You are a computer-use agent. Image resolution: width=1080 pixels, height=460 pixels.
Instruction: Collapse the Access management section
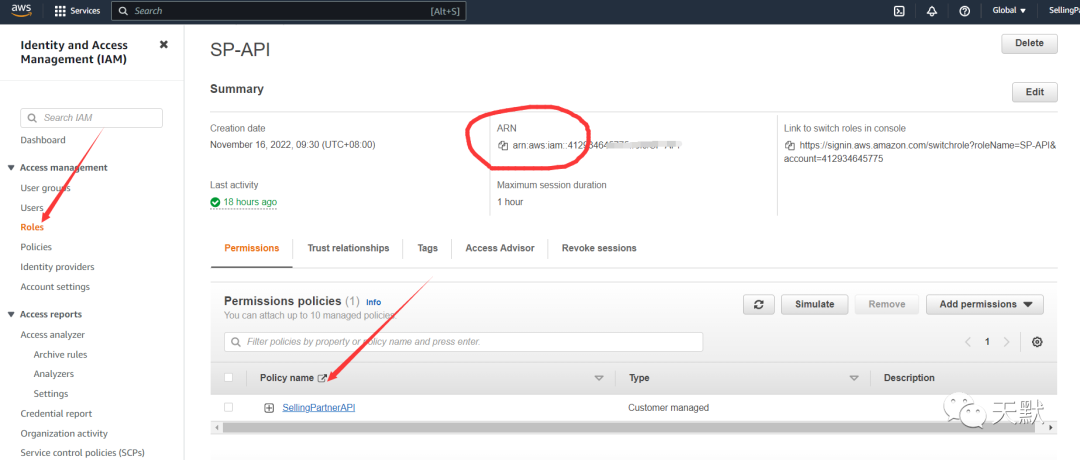[x=11, y=167]
